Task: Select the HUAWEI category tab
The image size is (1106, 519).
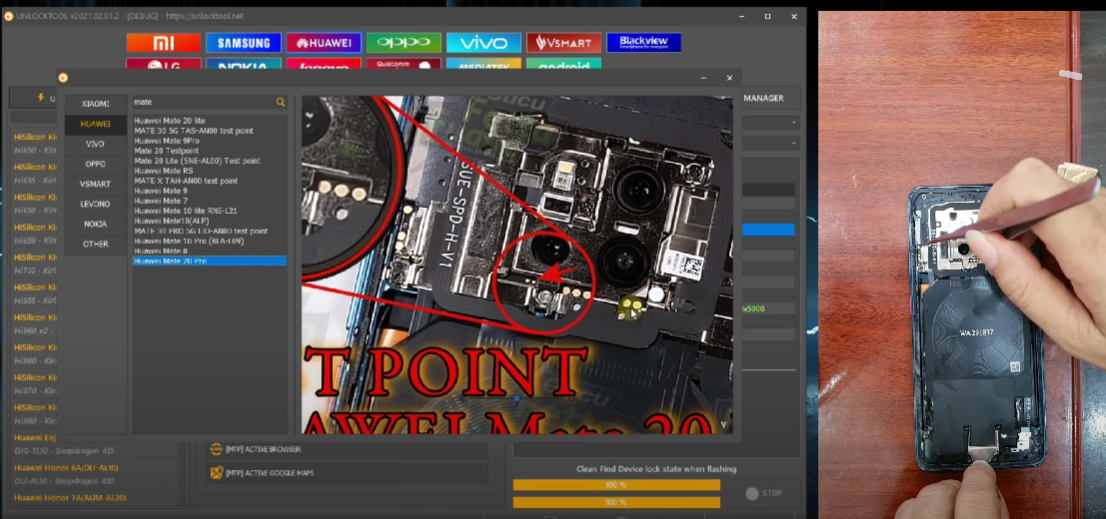Action: (x=96, y=124)
